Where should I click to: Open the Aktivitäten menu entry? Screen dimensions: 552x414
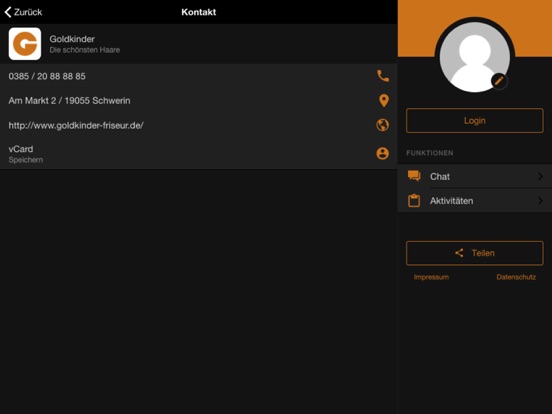pyautogui.click(x=475, y=201)
